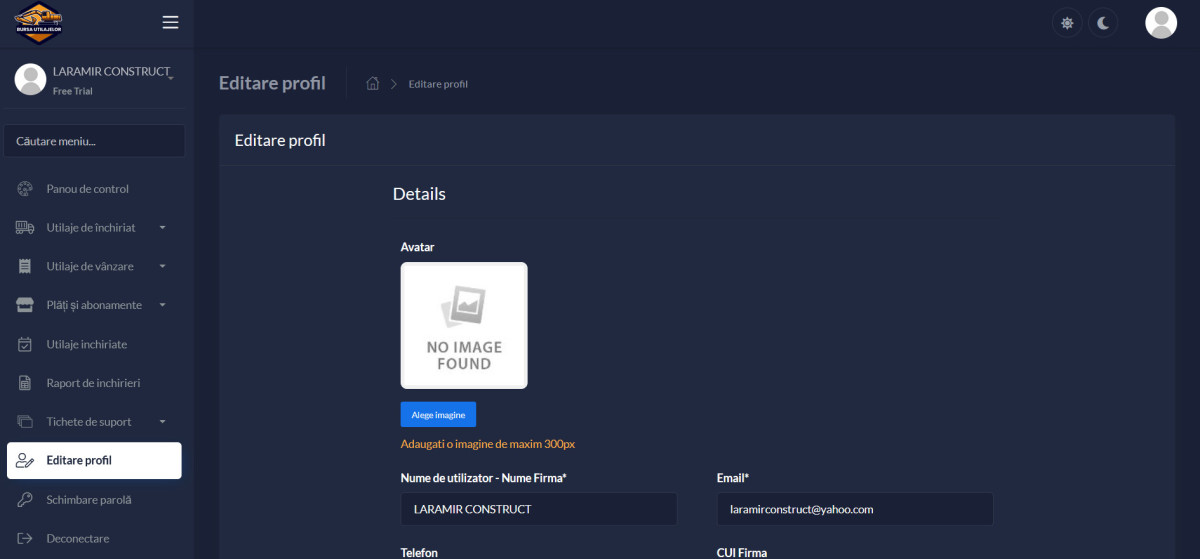The width and height of the screenshot is (1200, 559).
Task: Toggle dark mode moon icon
Action: 1103,23
